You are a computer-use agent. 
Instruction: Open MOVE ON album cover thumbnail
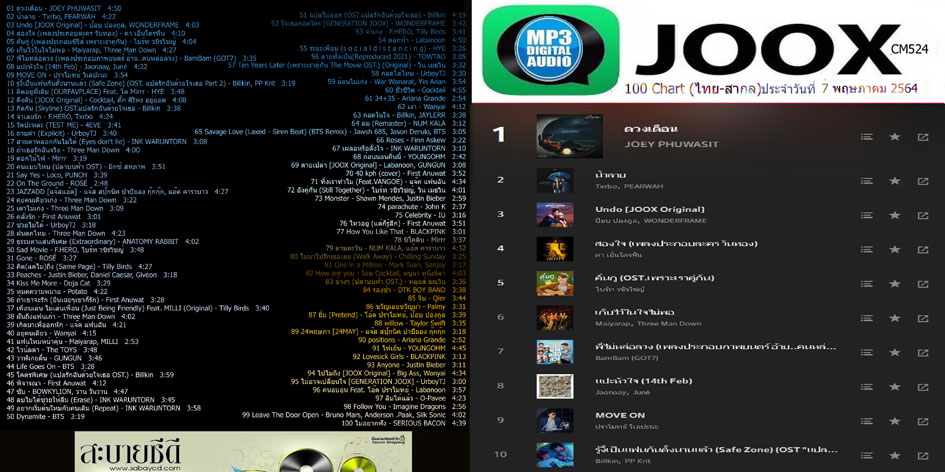(555, 421)
